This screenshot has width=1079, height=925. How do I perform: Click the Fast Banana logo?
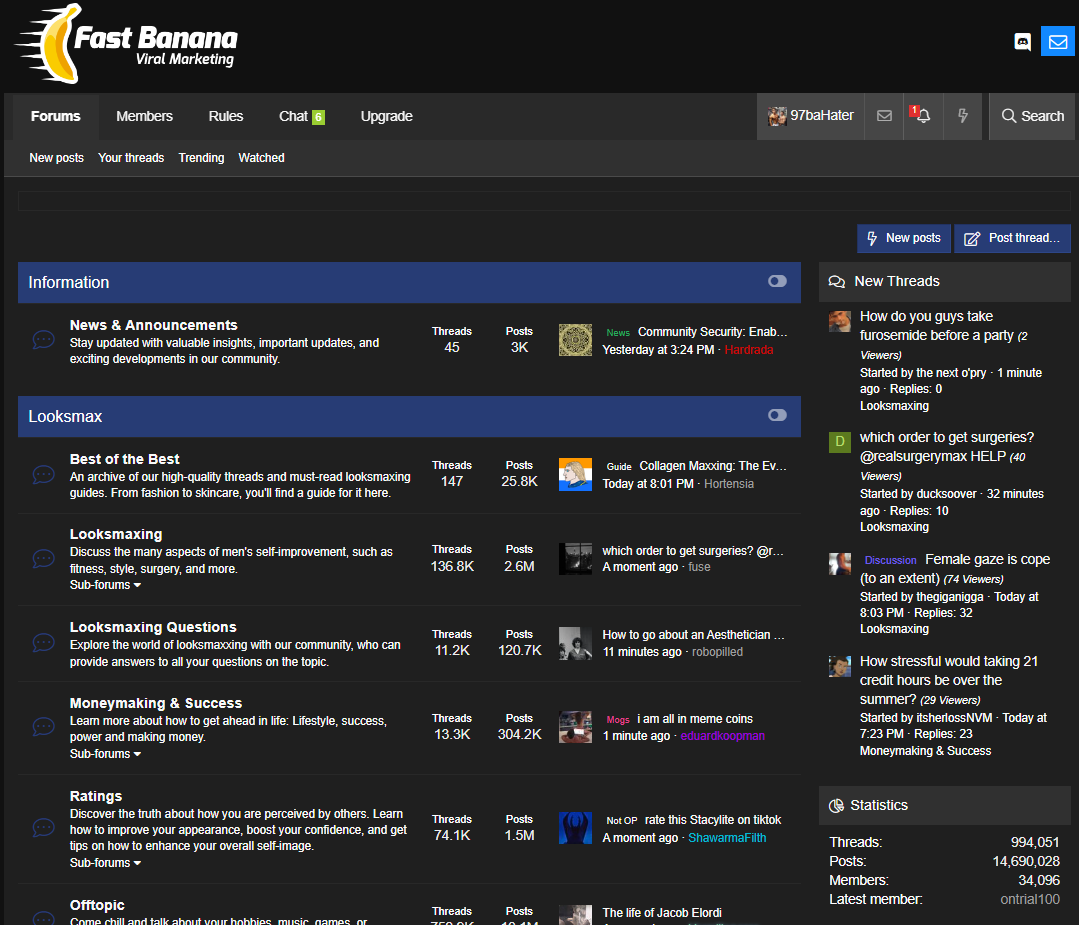pos(126,44)
